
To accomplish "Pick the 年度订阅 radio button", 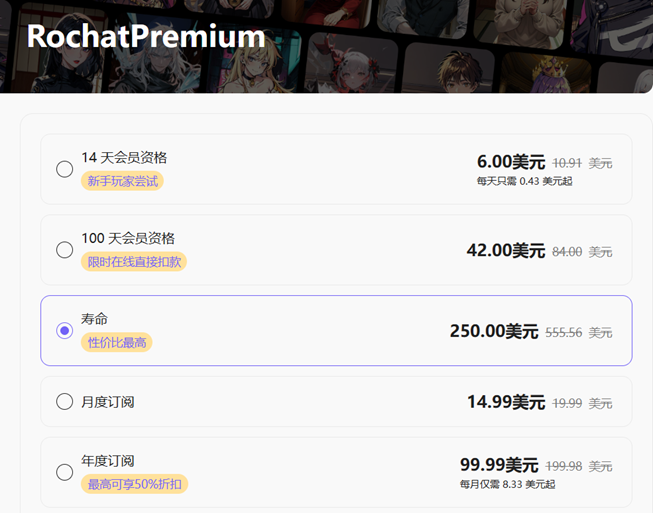I will click(x=65, y=472).
